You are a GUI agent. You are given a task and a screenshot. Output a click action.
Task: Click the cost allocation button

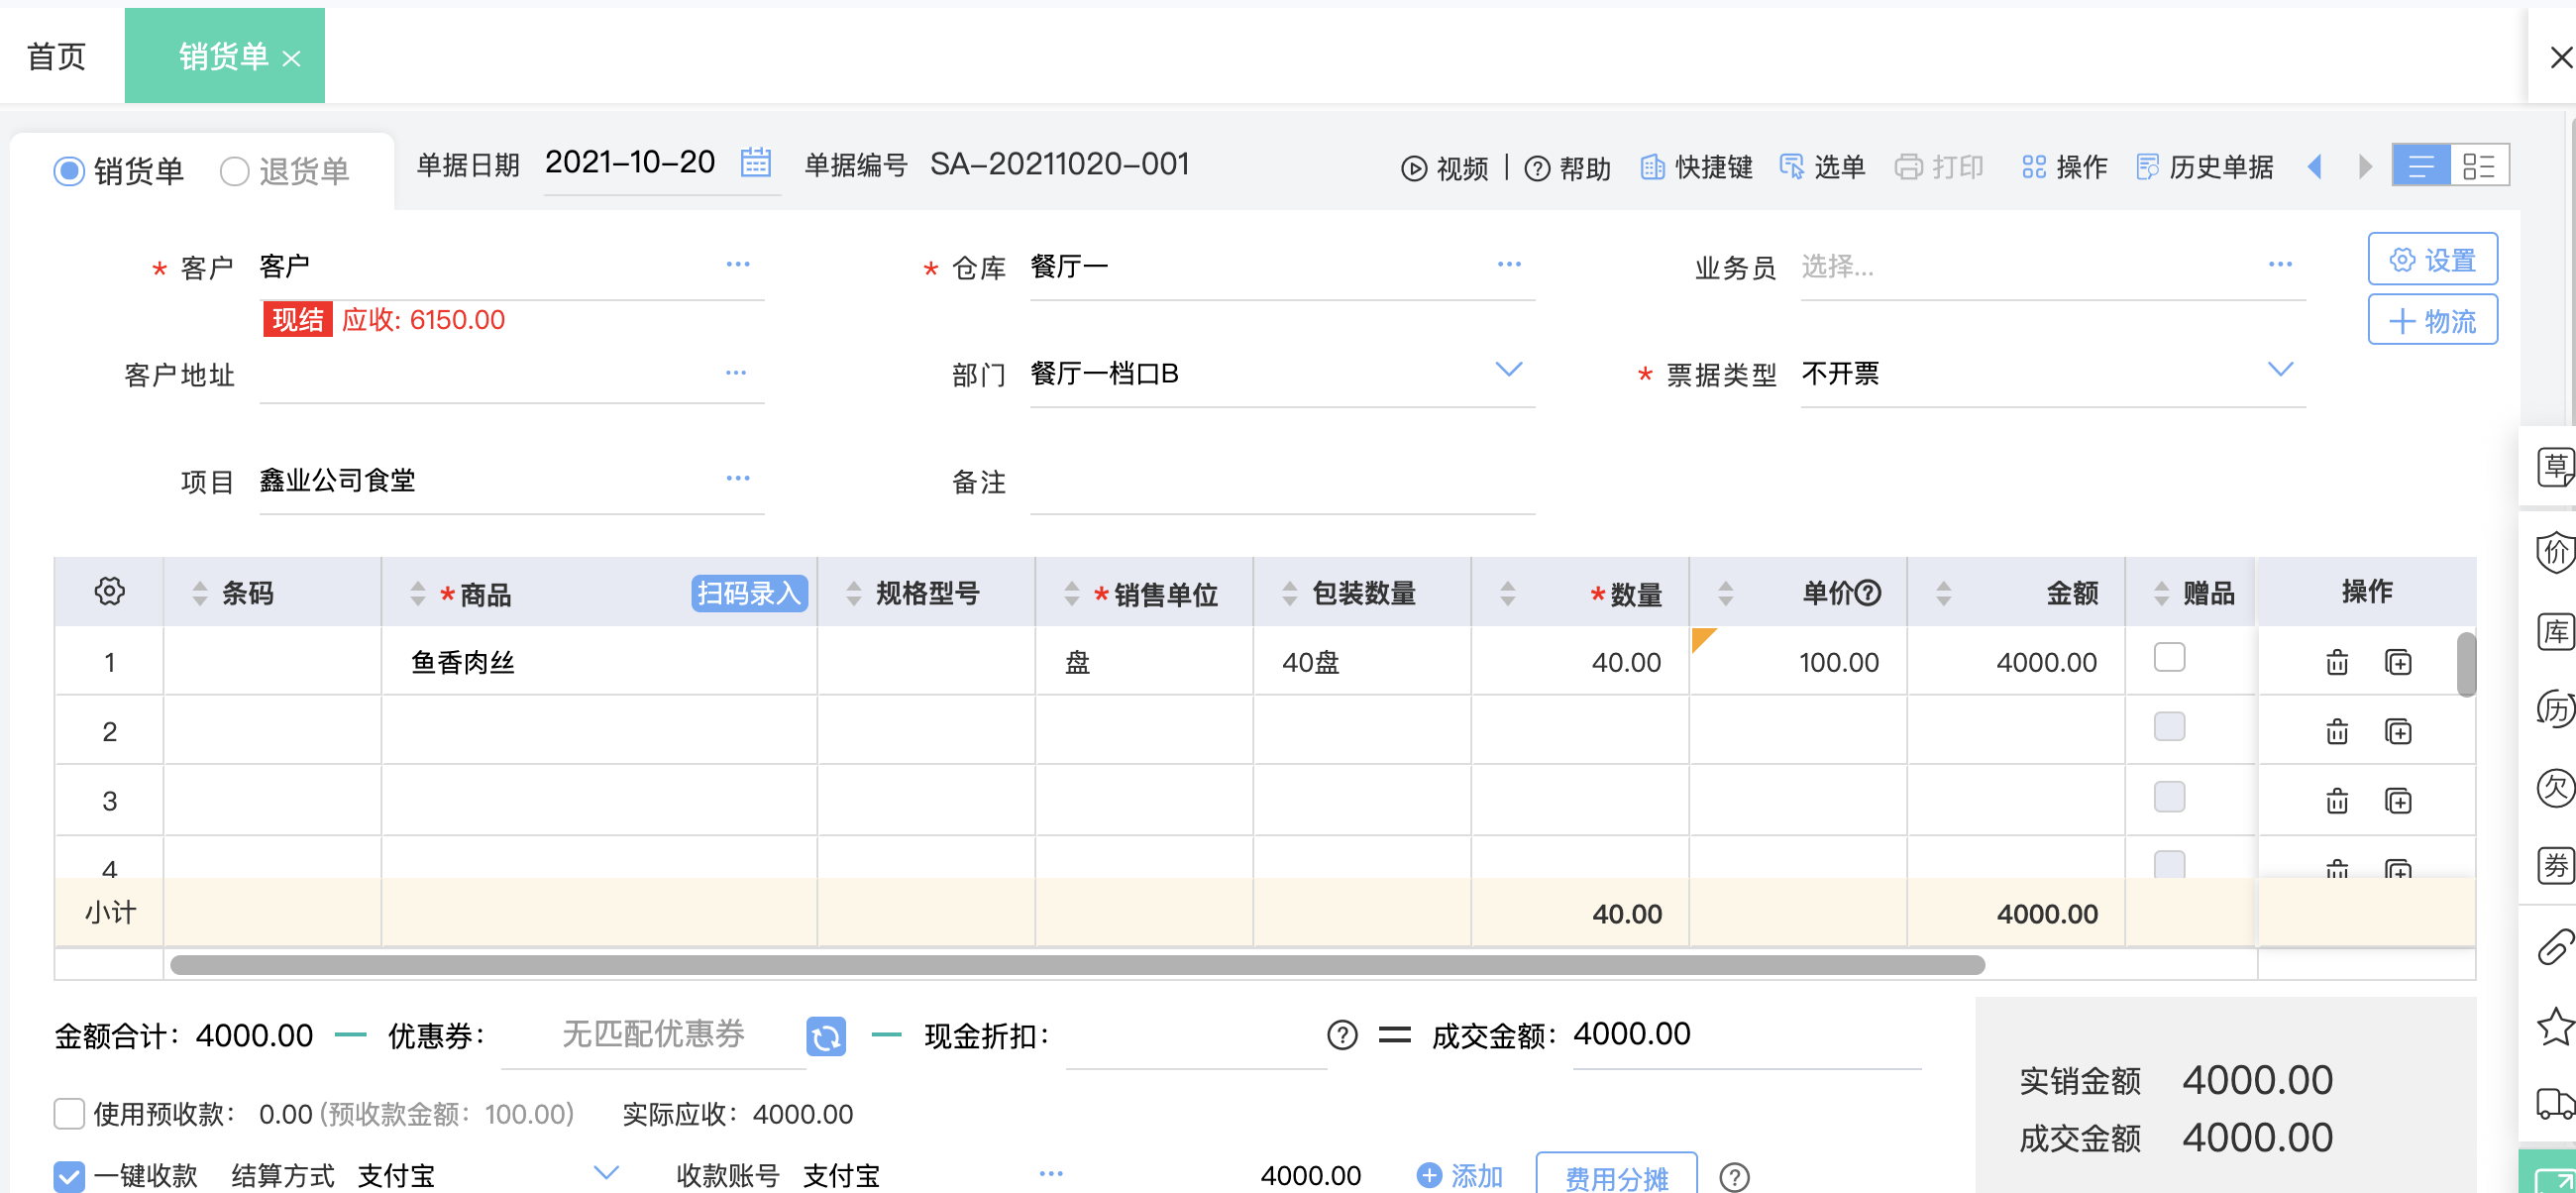pyautogui.click(x=1616, y=1175)
